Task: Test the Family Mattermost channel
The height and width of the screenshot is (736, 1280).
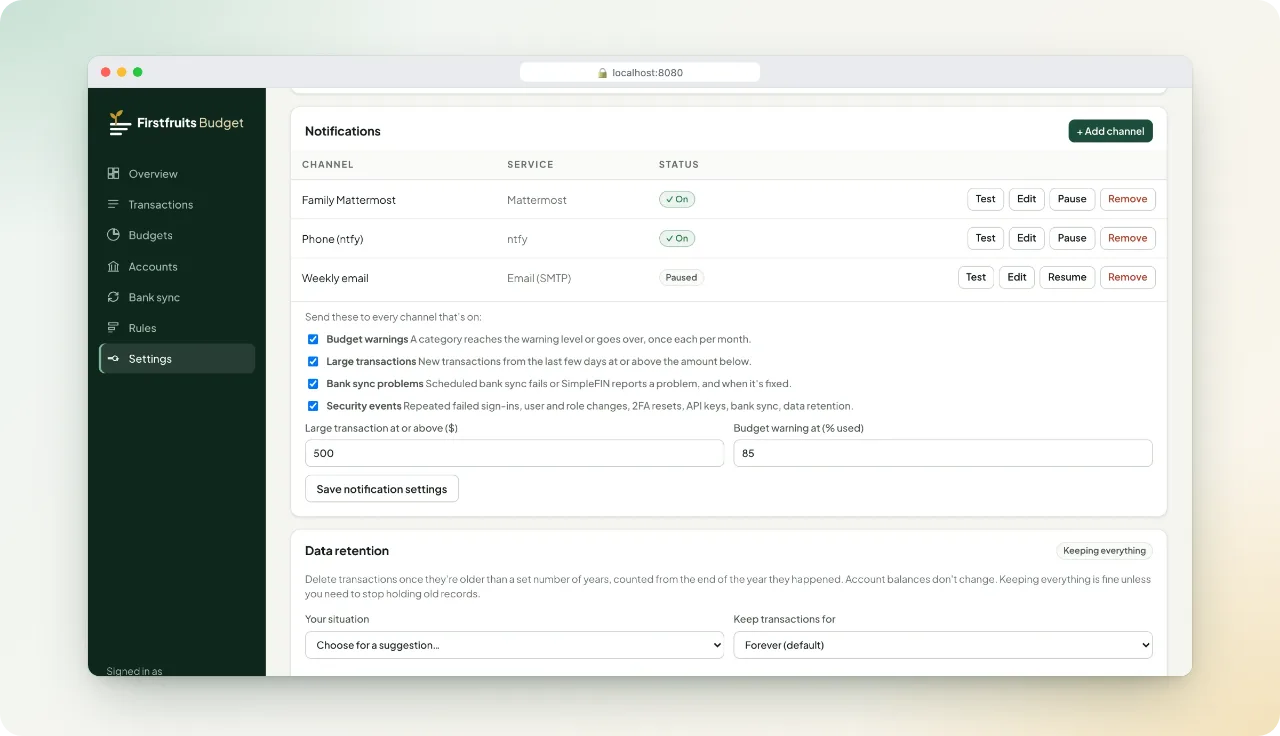Action: (985, 199)
